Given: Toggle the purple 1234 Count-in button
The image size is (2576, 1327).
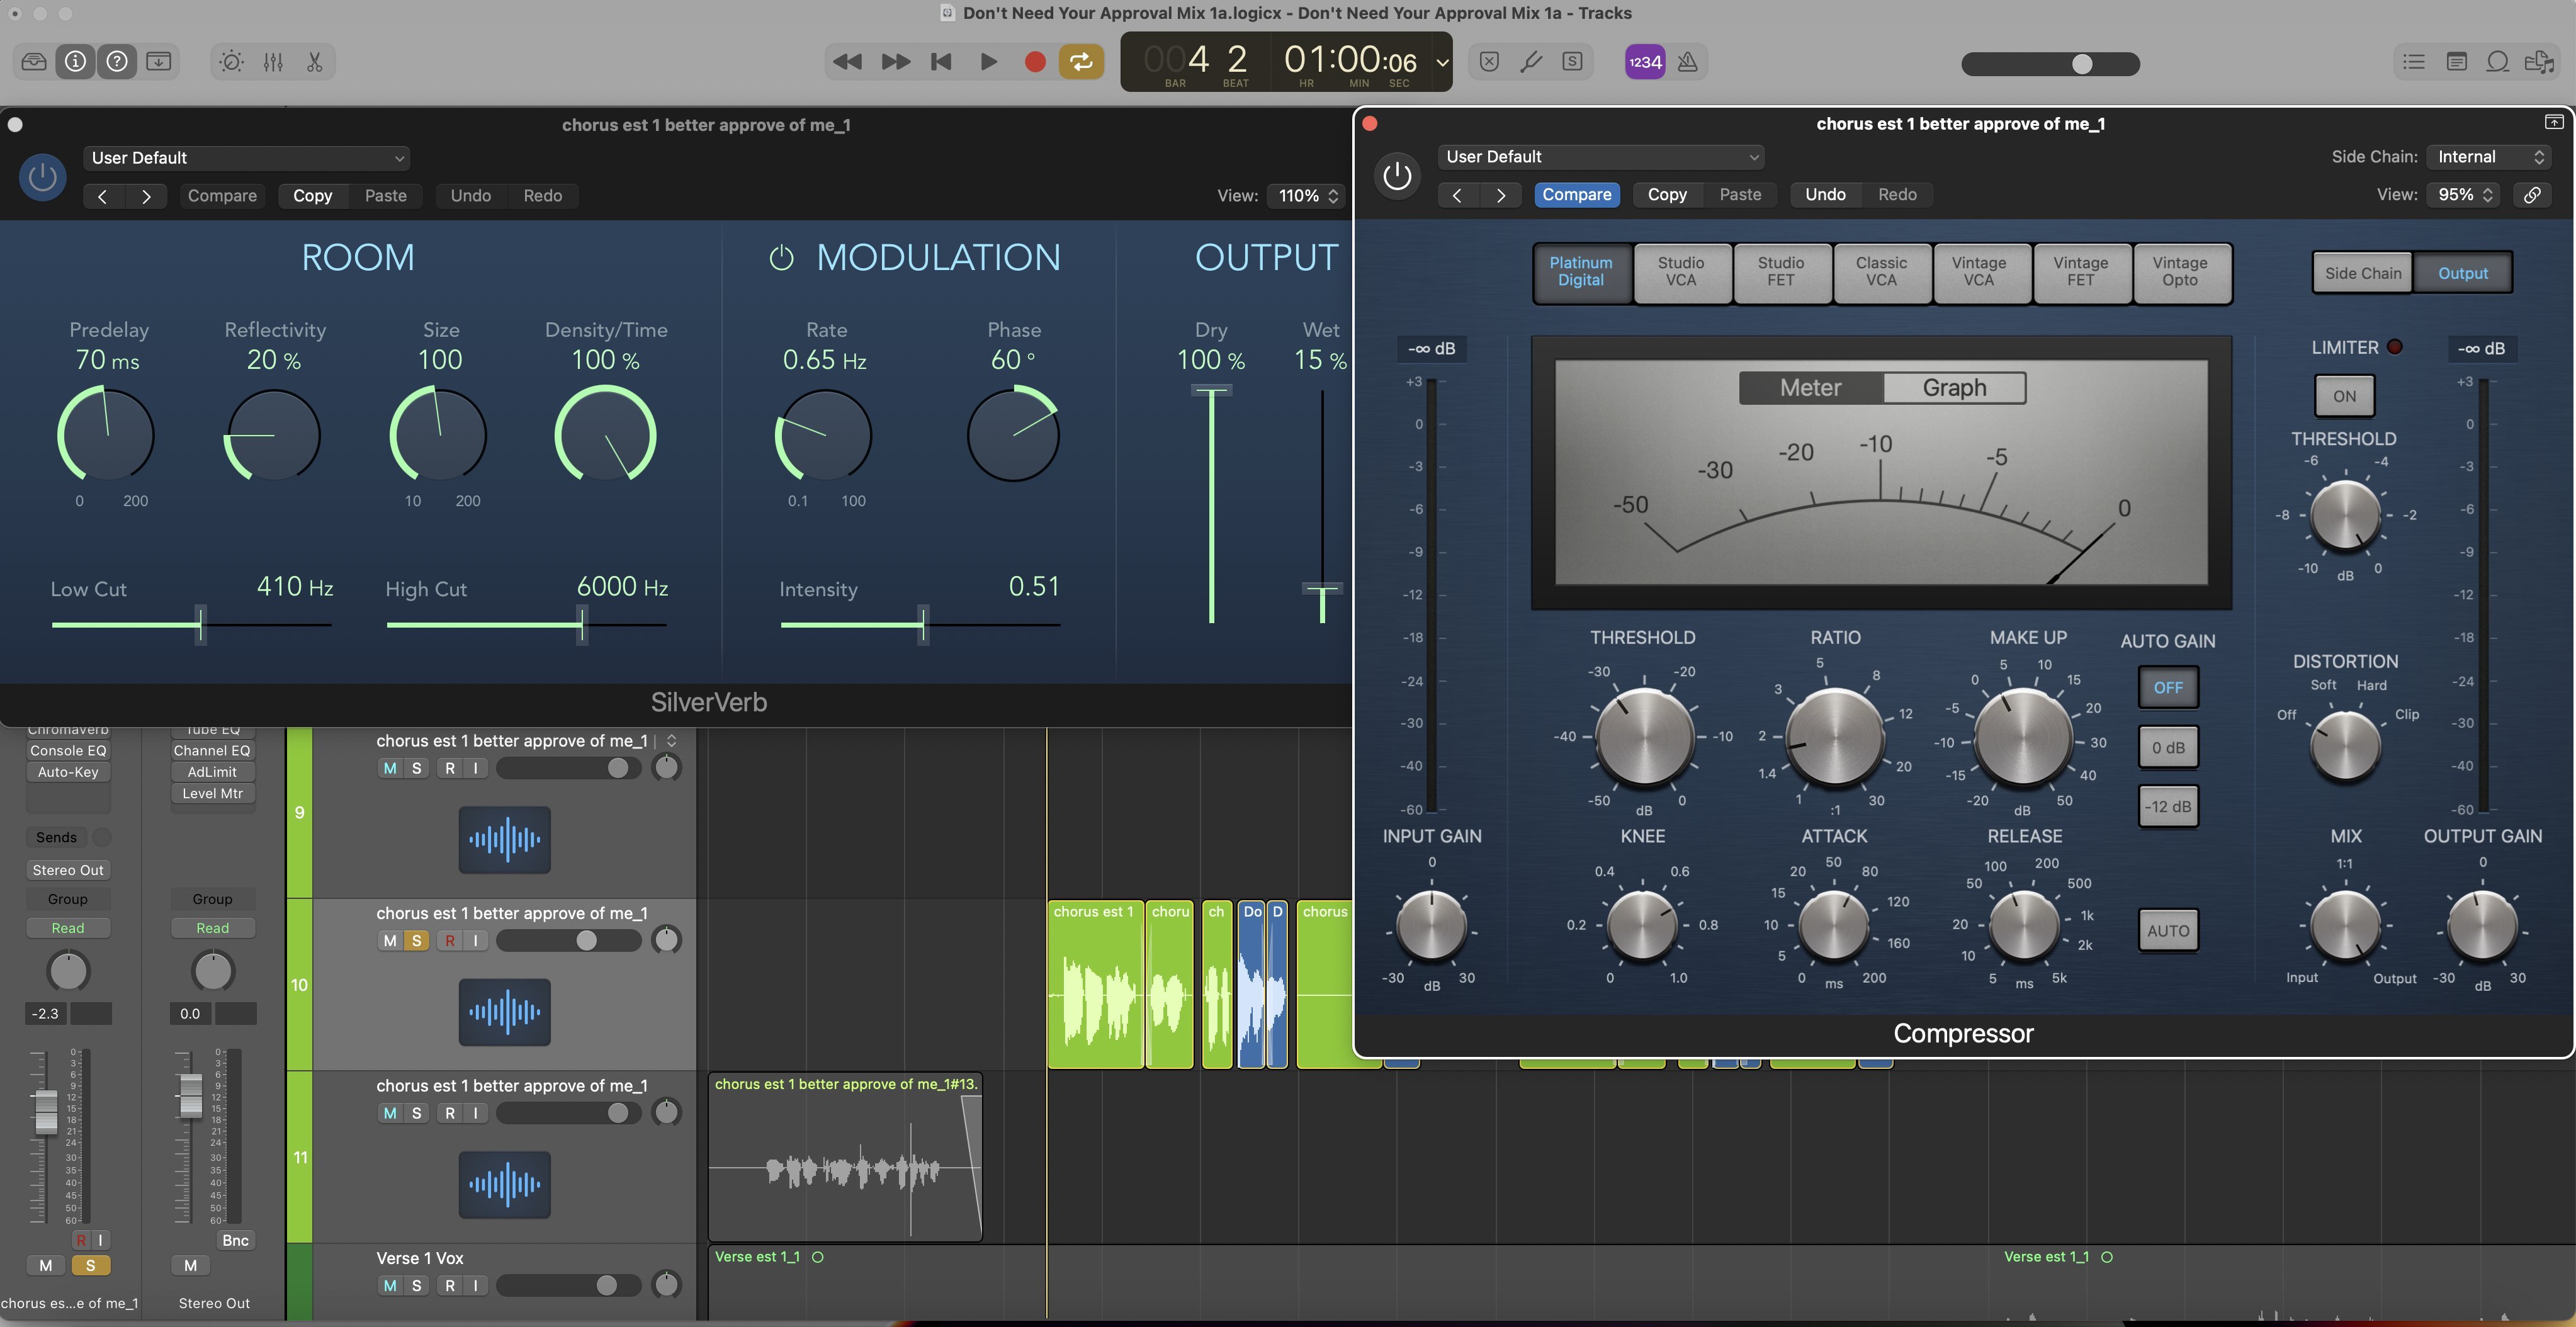Looking at the screenshot, I should [x=1645, y=62].
